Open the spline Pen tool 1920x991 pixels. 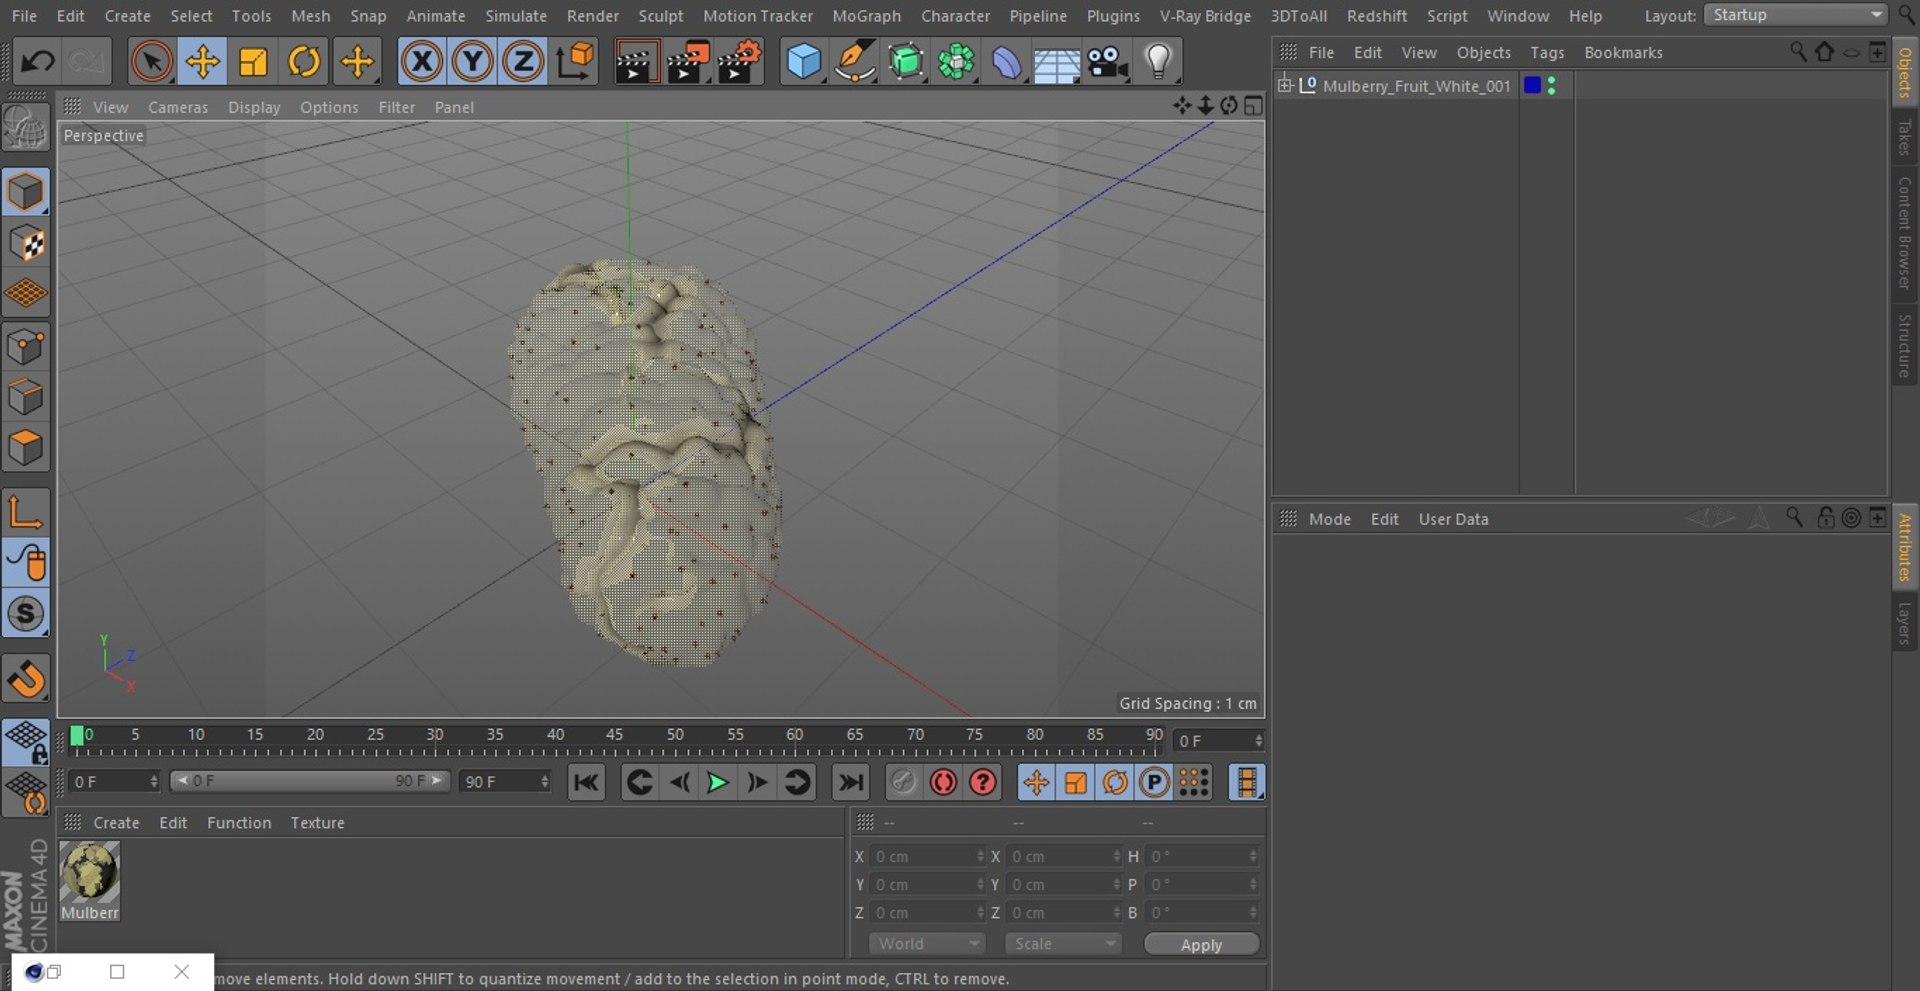(855, 62)
